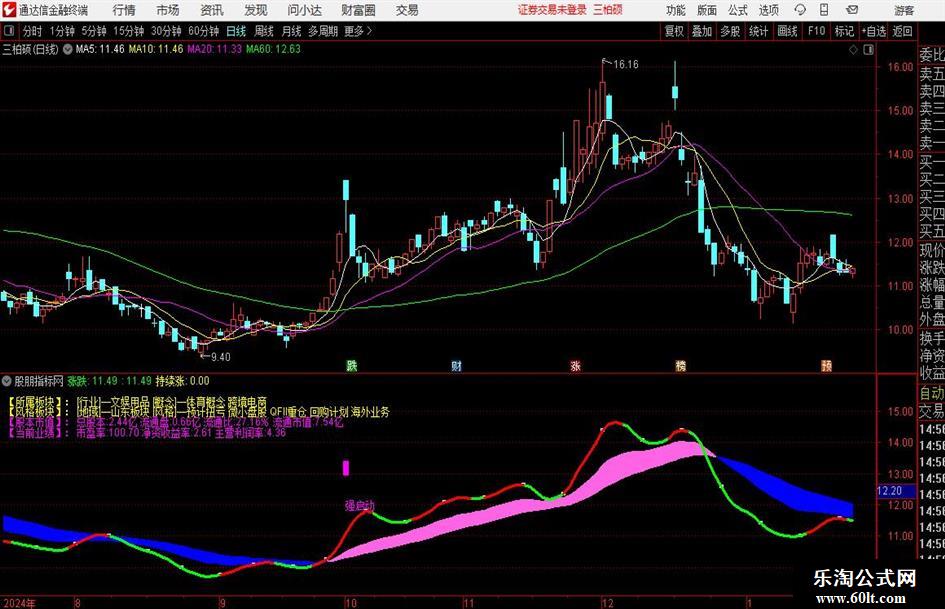
Task: Click the 返回 back button
Action: [902, 31]
